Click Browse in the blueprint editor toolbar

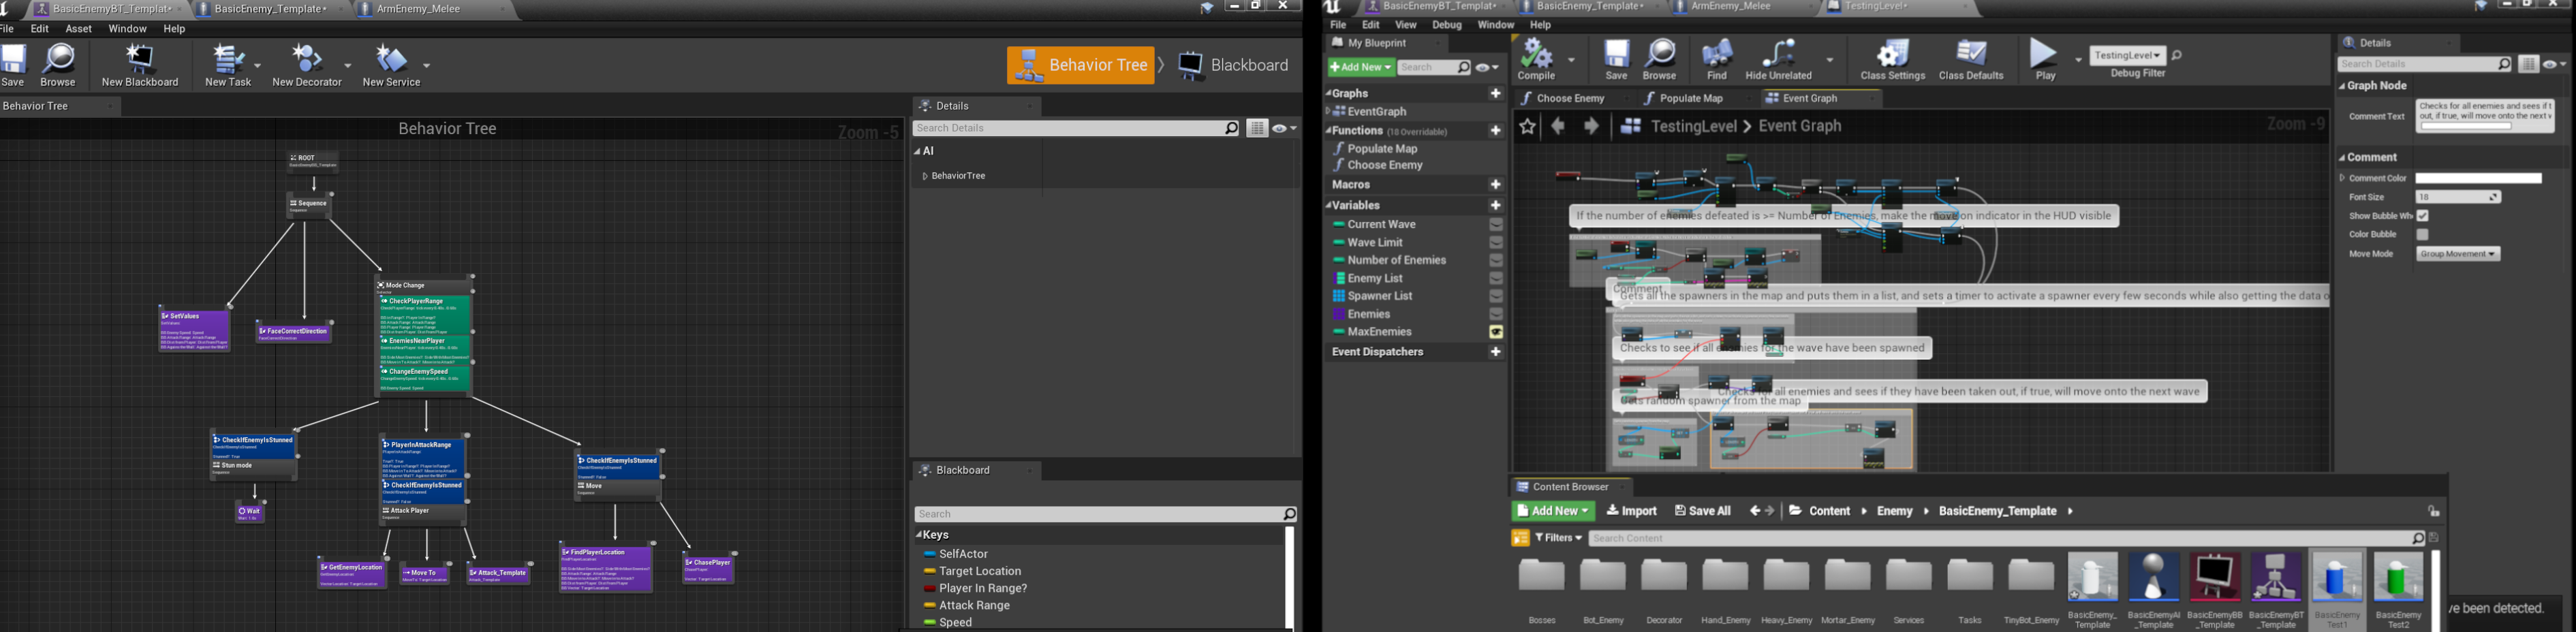coord(1660,60)
